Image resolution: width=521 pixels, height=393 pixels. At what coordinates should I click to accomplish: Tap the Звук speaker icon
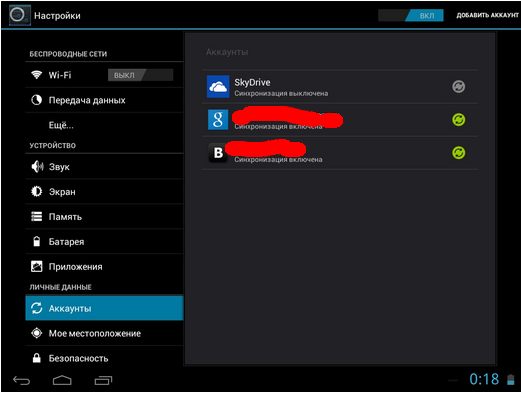click(x=37, y=166)
